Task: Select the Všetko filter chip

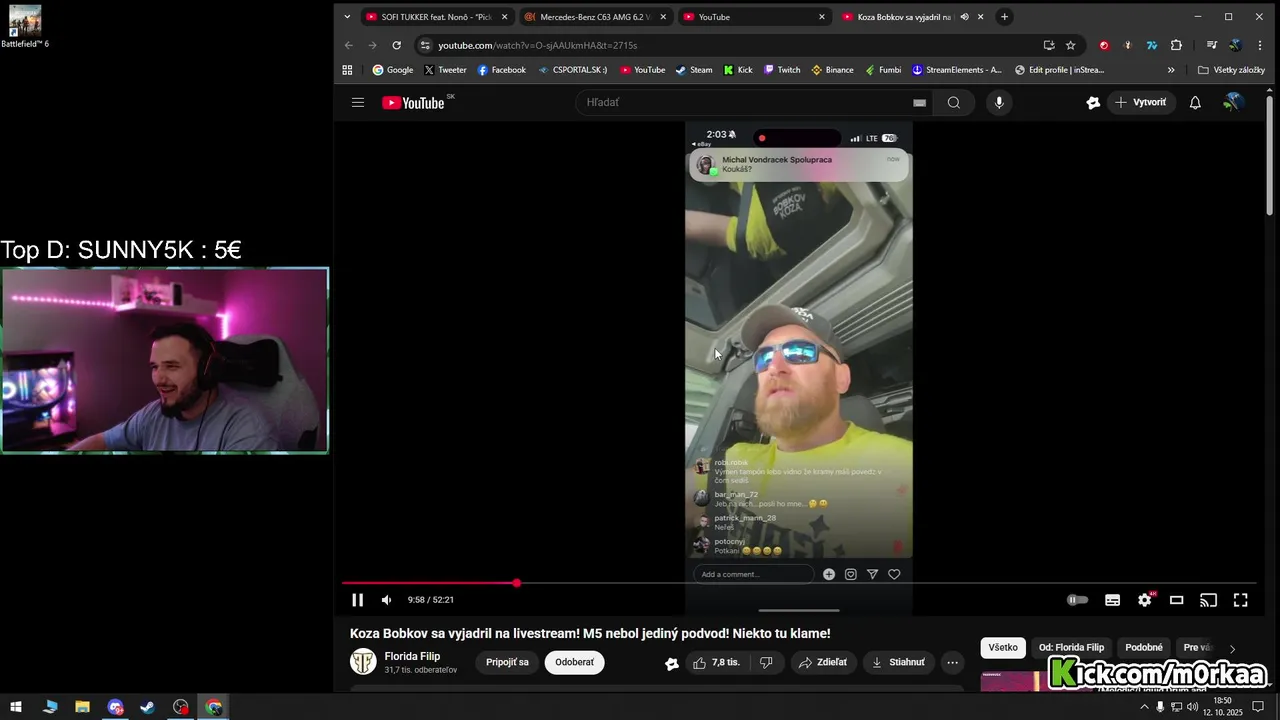Action: (1003, 648)
